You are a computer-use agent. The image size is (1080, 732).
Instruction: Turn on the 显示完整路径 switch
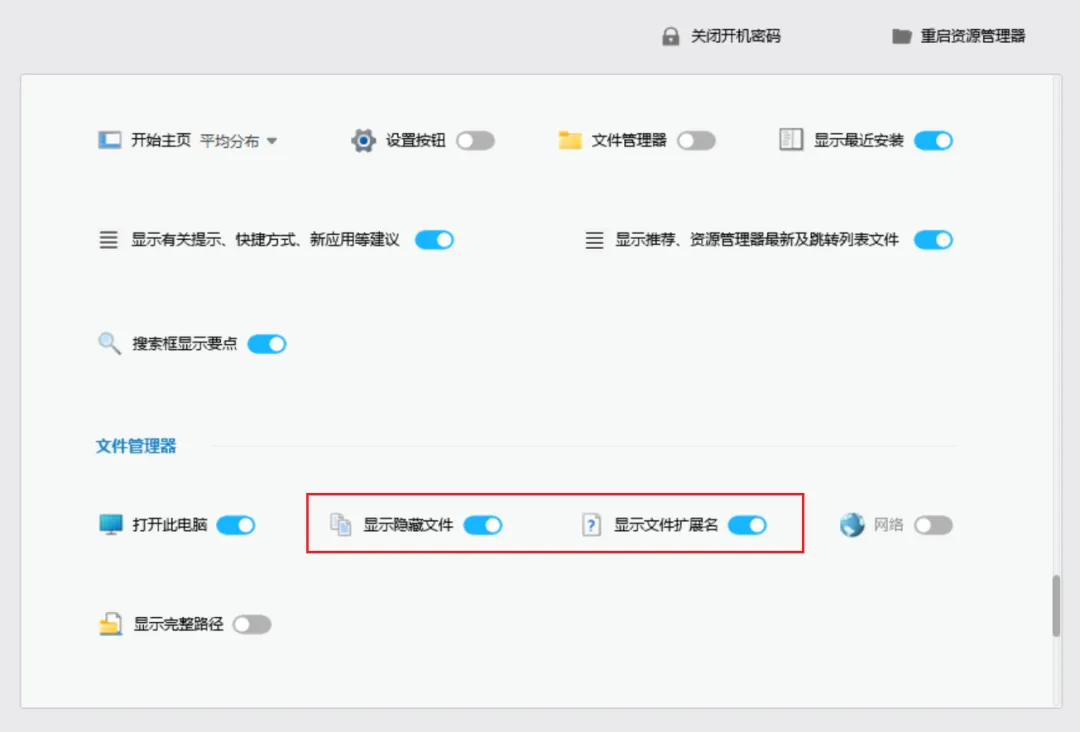(252, 623)
